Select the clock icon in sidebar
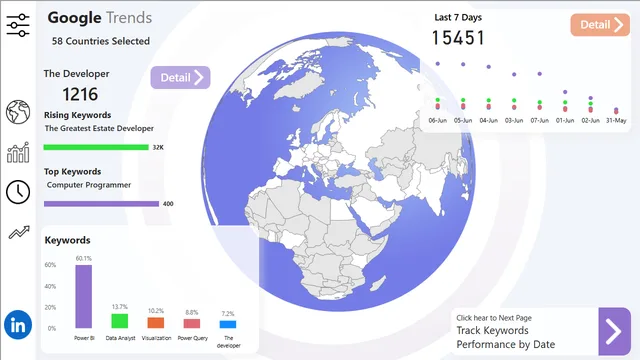The height and width of the screenshot is (360, 640). [18, 192]
